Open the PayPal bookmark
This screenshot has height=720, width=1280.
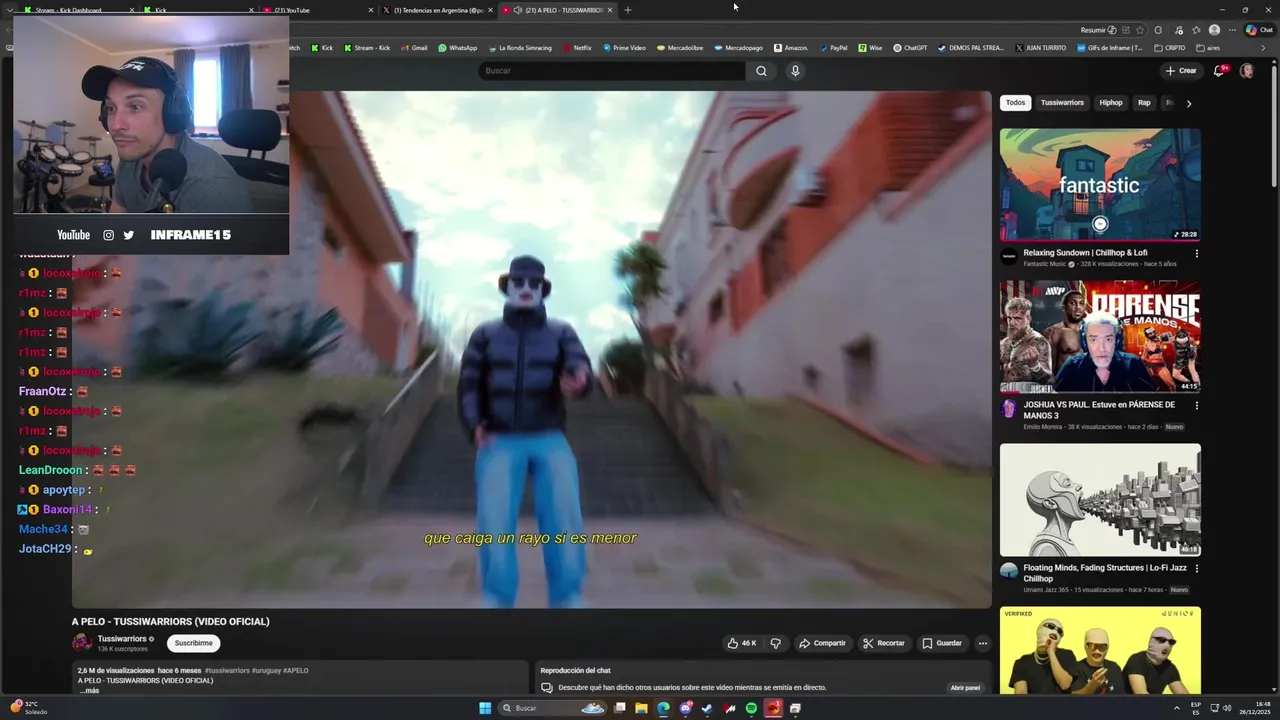(x=833, y=48)
